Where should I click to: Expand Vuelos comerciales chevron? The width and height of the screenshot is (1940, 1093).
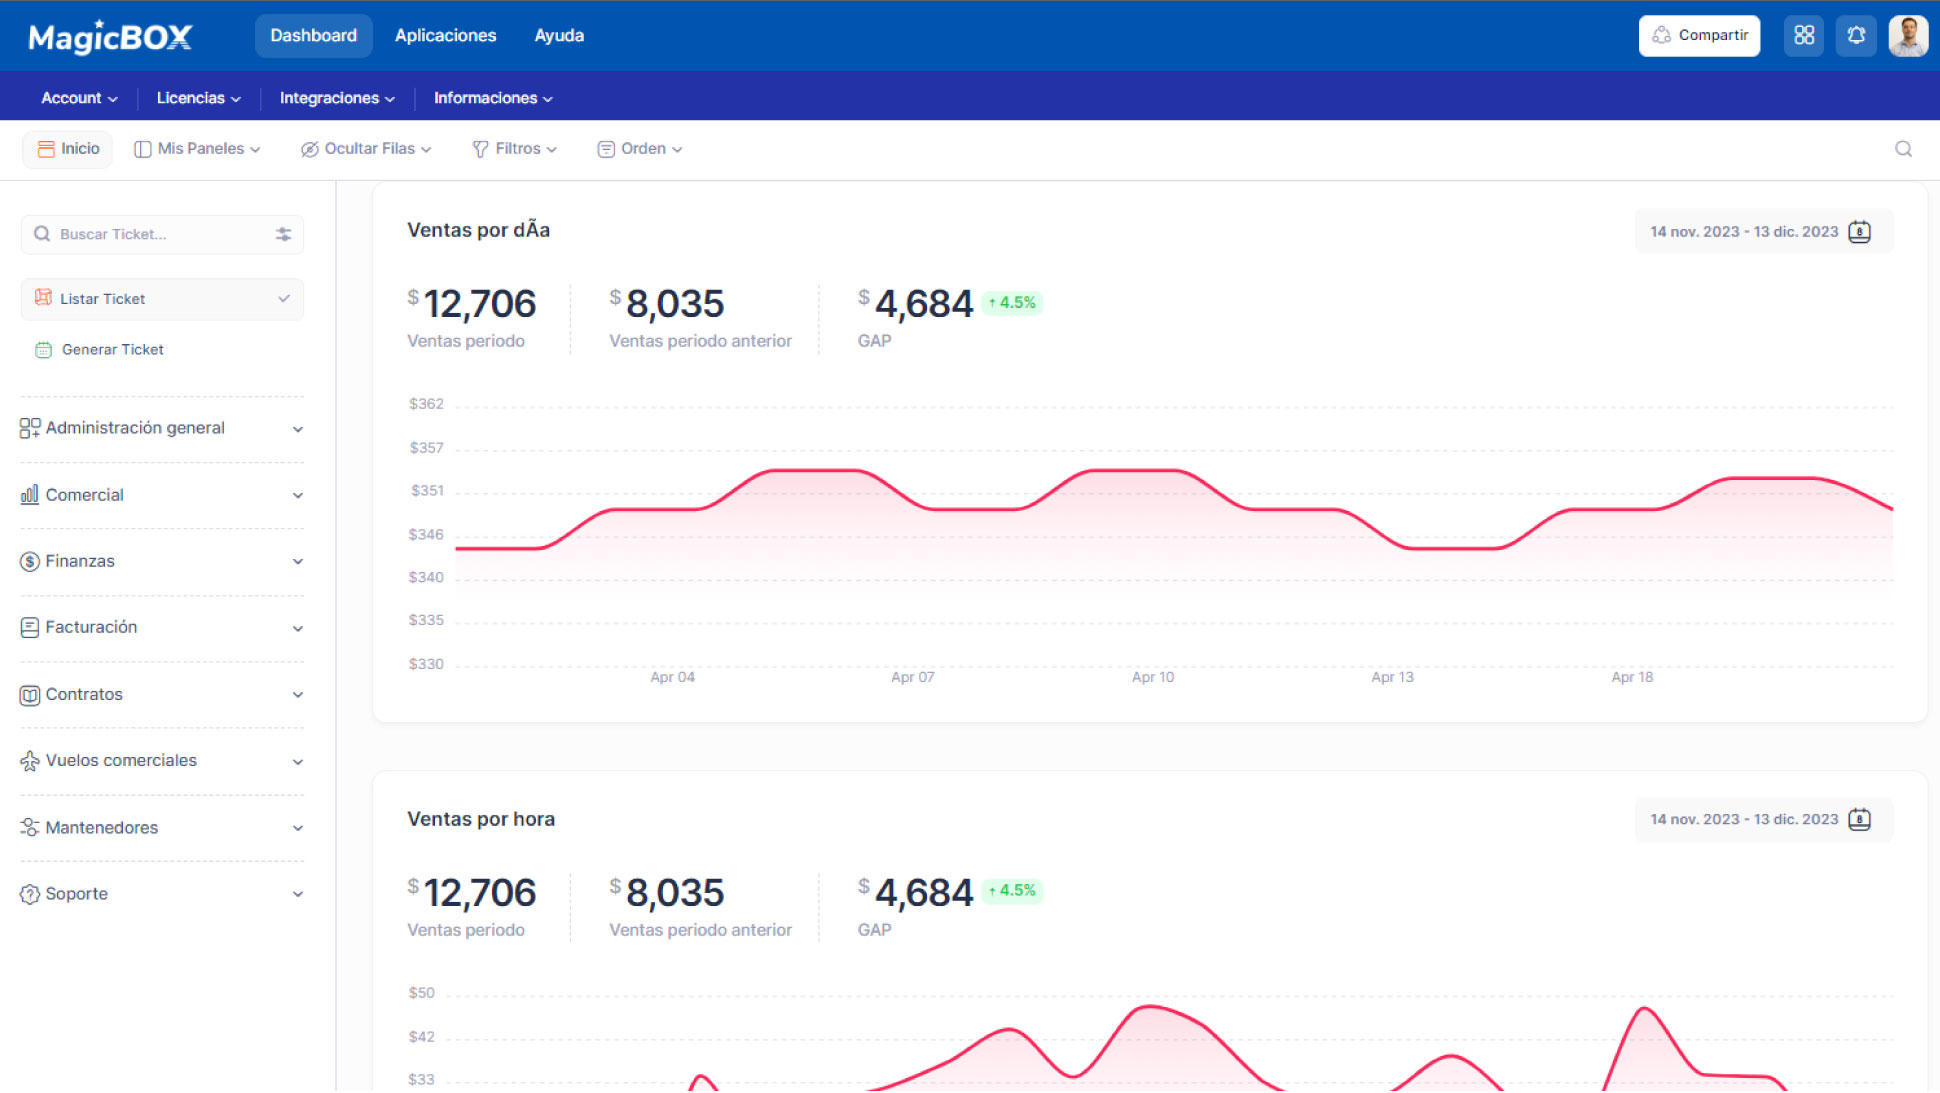click(298, 762)
